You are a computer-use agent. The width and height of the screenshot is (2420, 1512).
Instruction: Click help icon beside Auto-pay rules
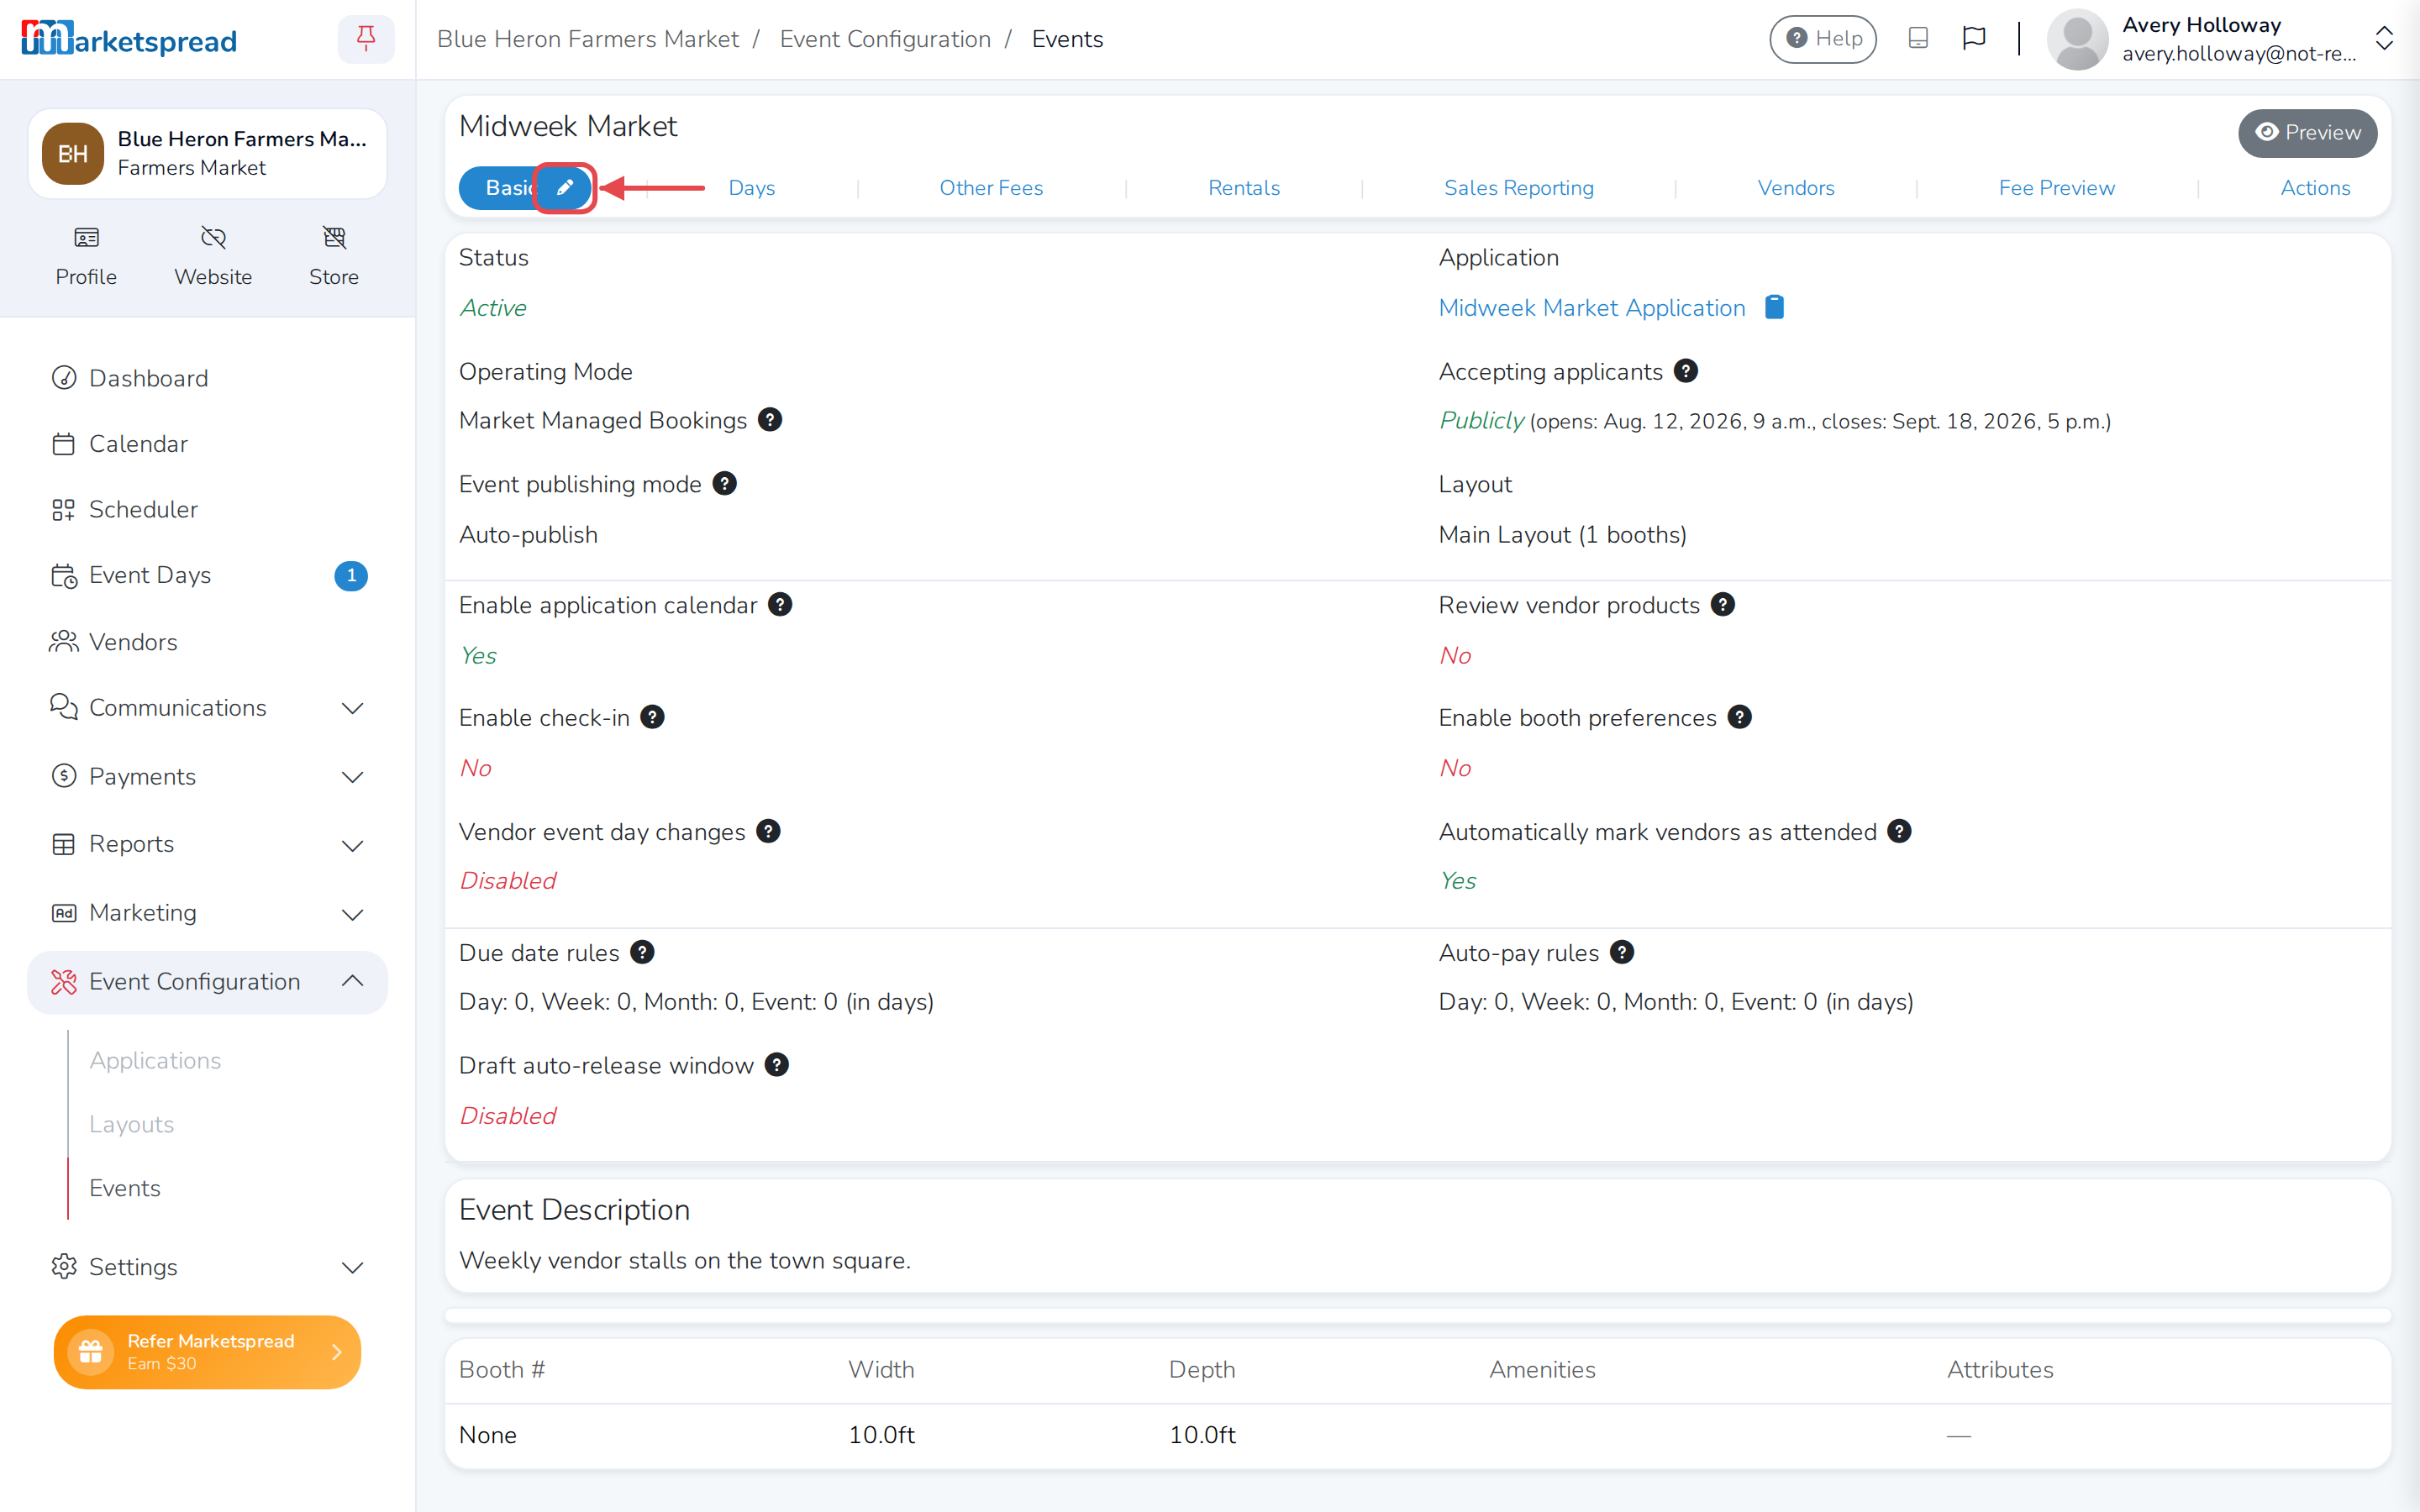pyautogui.click(x=1622, y=952)
